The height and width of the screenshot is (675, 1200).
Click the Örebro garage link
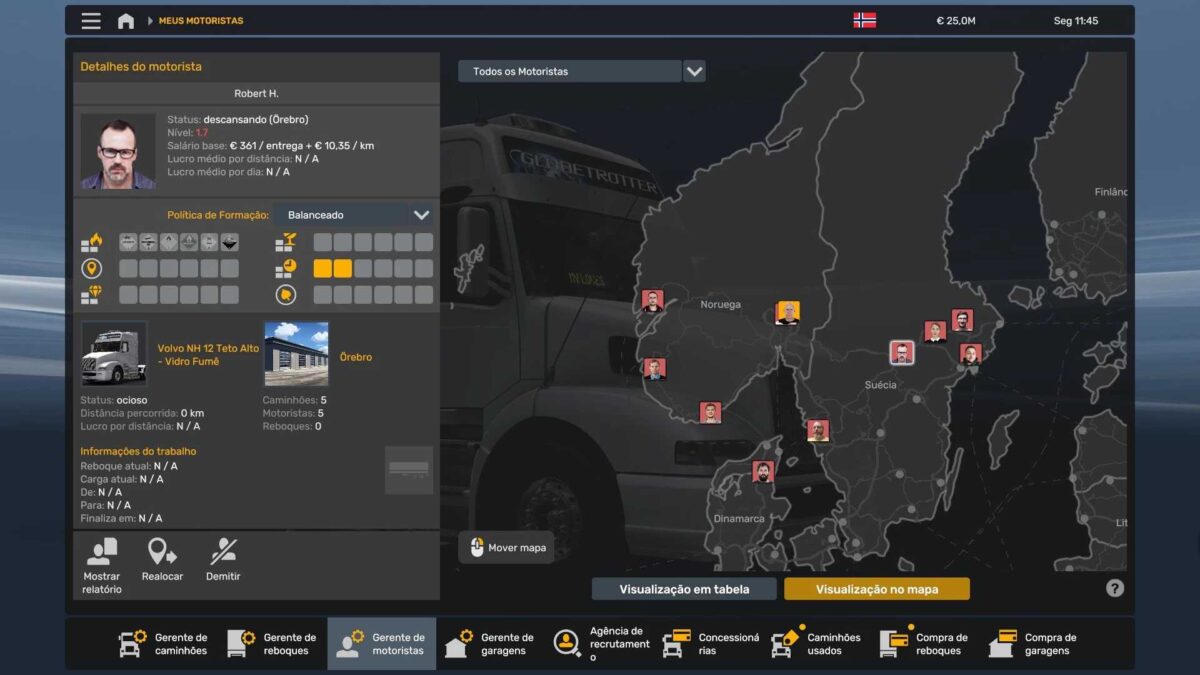355,357
